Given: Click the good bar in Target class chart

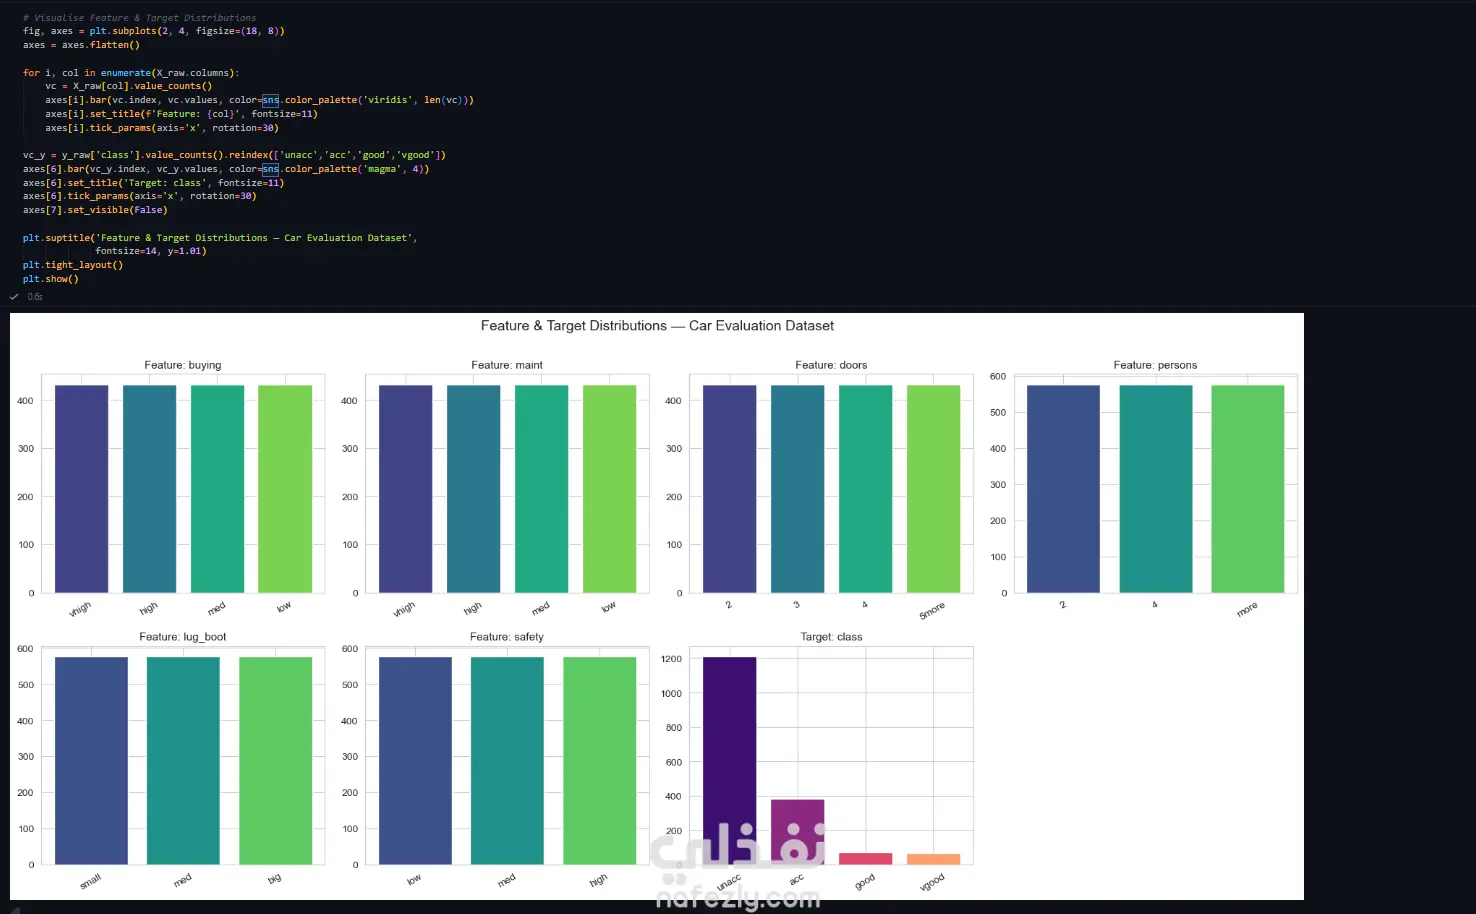Looking at the screenshot, I should pos(865,859).
